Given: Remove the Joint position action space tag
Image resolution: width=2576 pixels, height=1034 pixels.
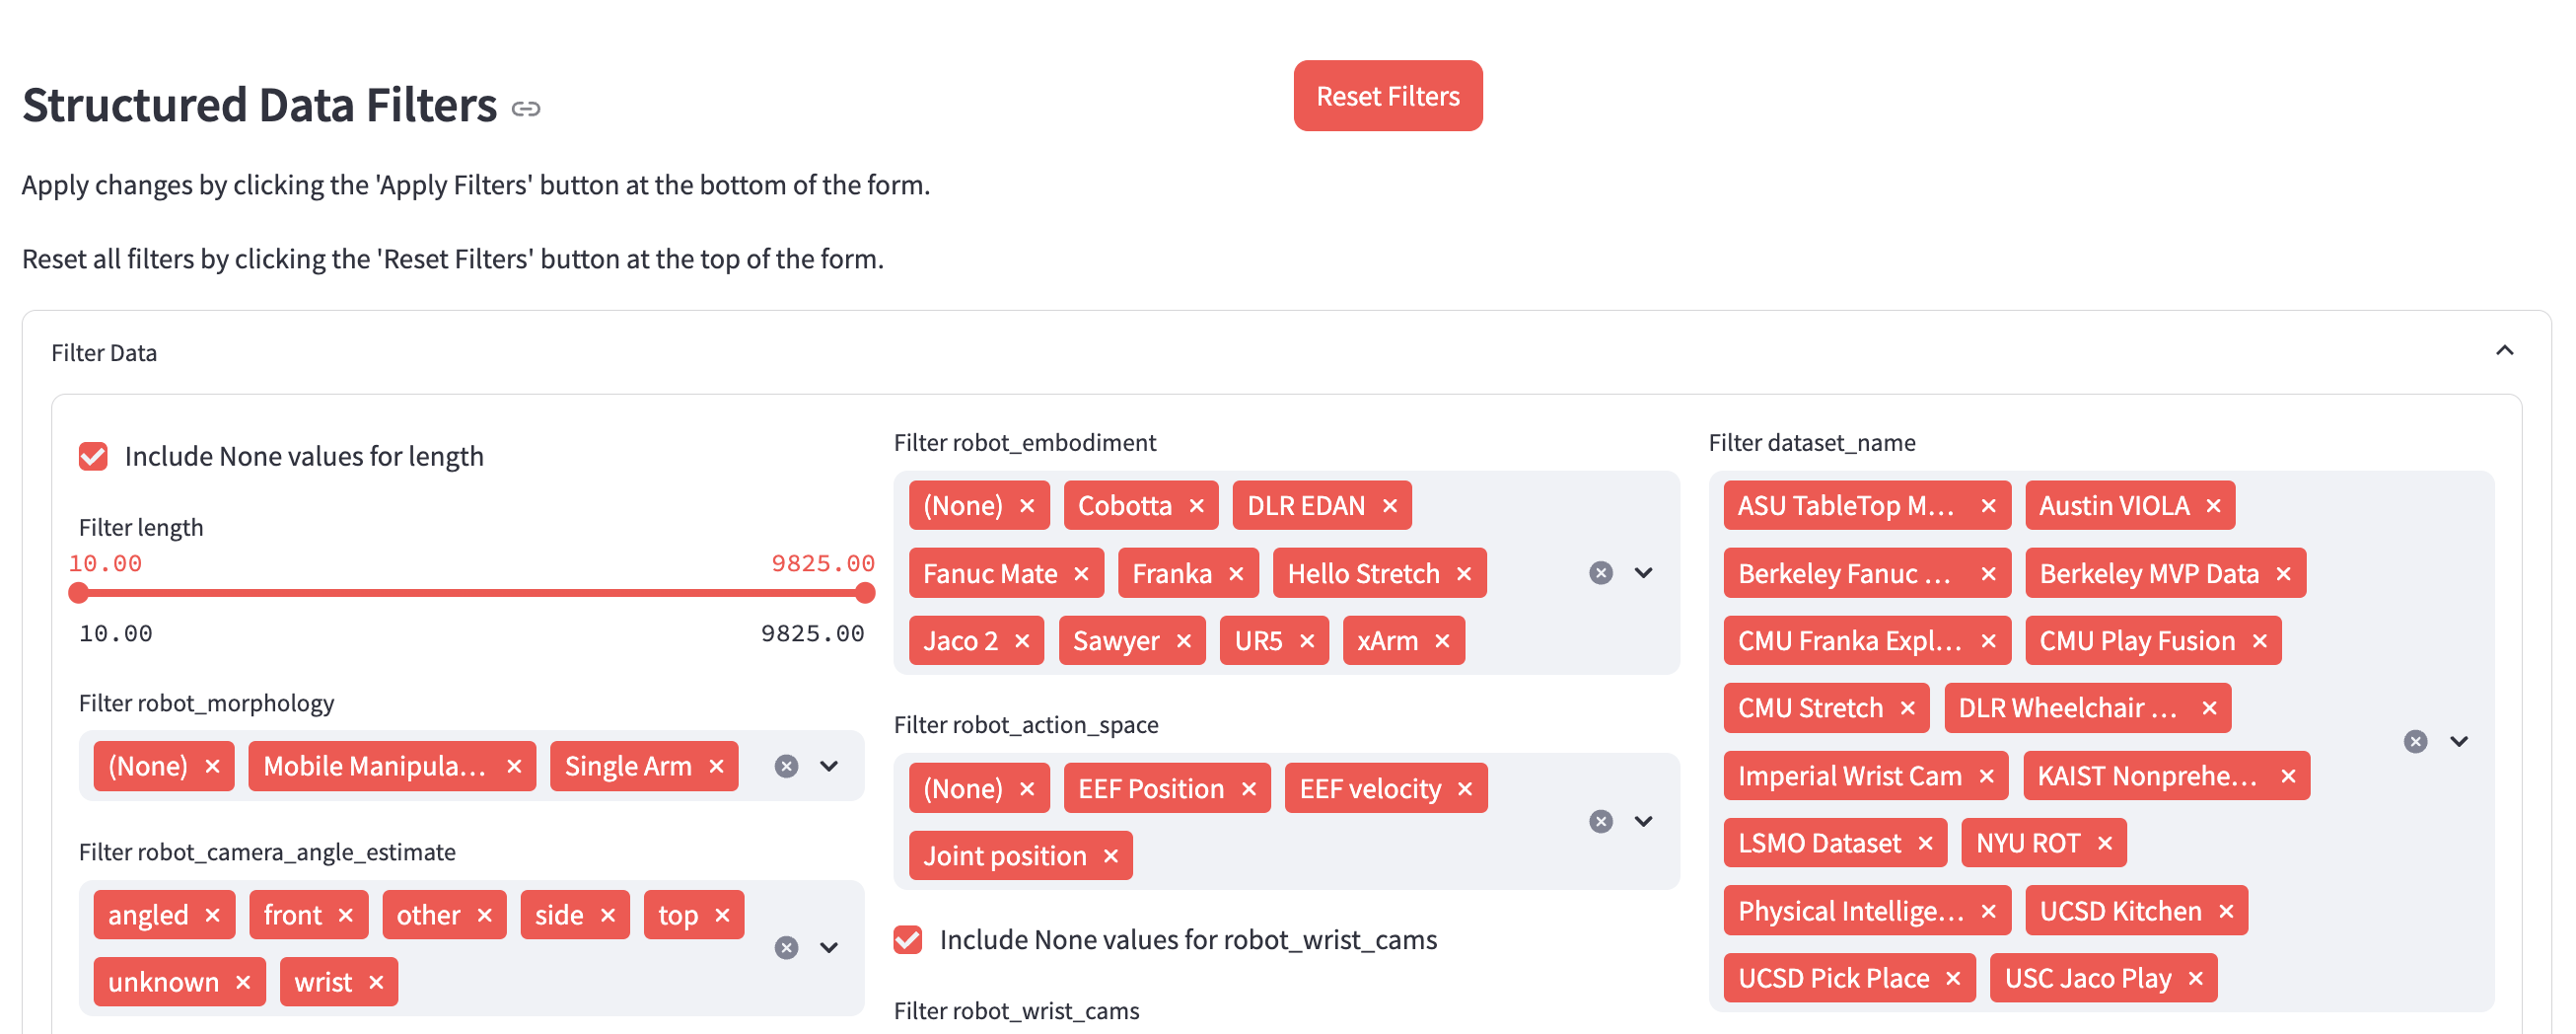Looking at the screenshot, I should [x=1110, y=856].
